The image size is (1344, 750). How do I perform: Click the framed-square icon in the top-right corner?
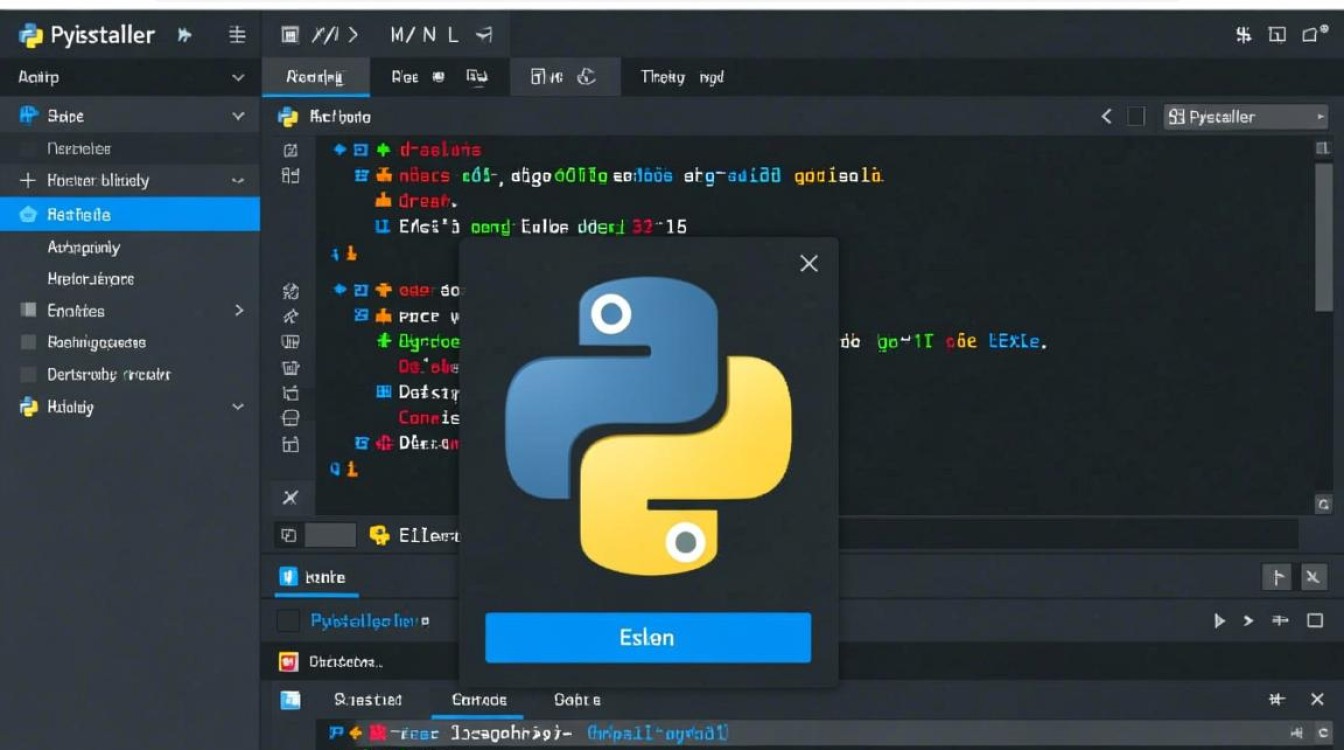click(1277, 35)
